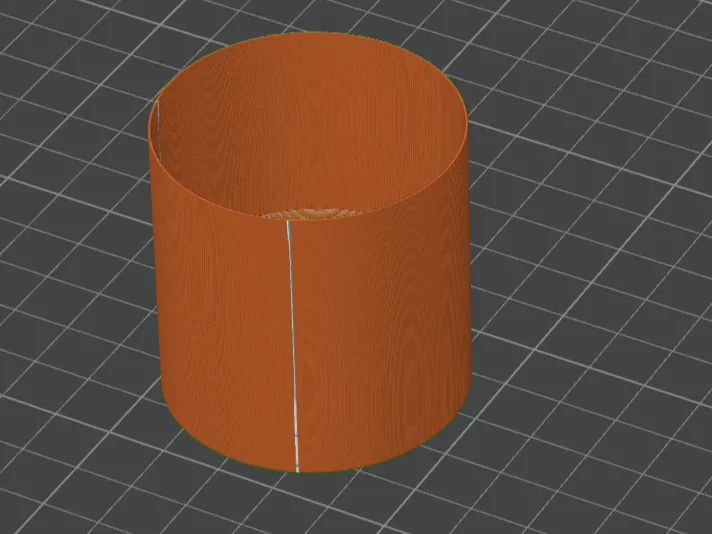Click the white seam line on cylinder front
This screenshot has width=712, height=534.
pyautogui.click(x=293, y=345)
